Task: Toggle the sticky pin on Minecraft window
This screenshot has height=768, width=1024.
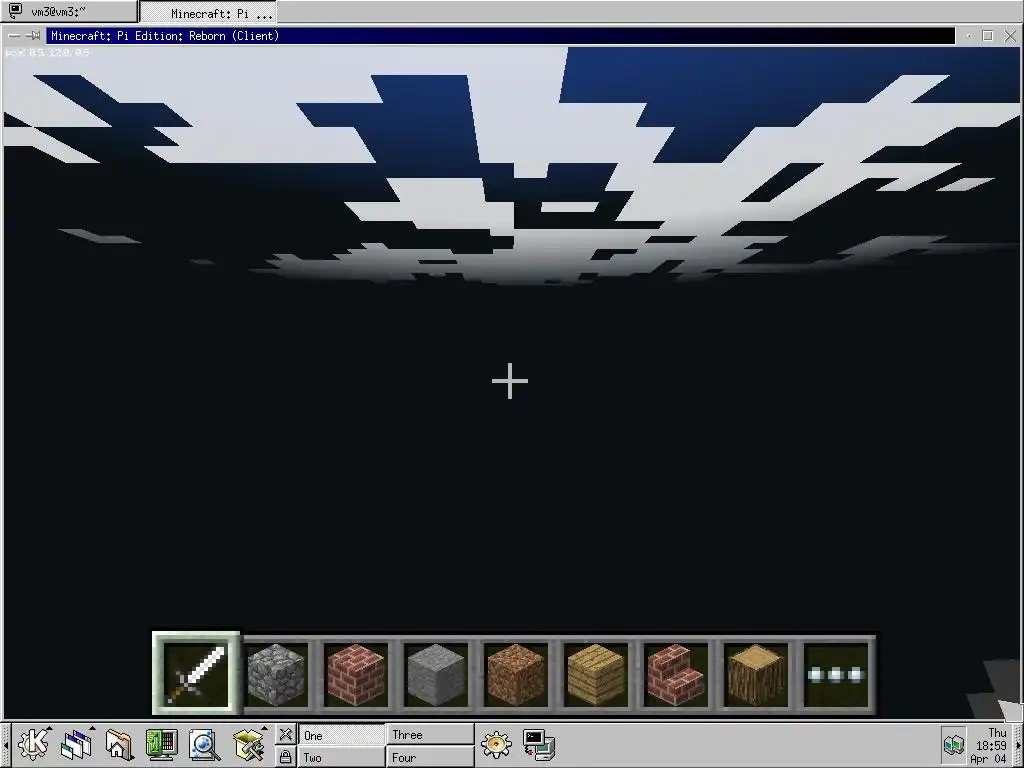Action: pos(33,36)
